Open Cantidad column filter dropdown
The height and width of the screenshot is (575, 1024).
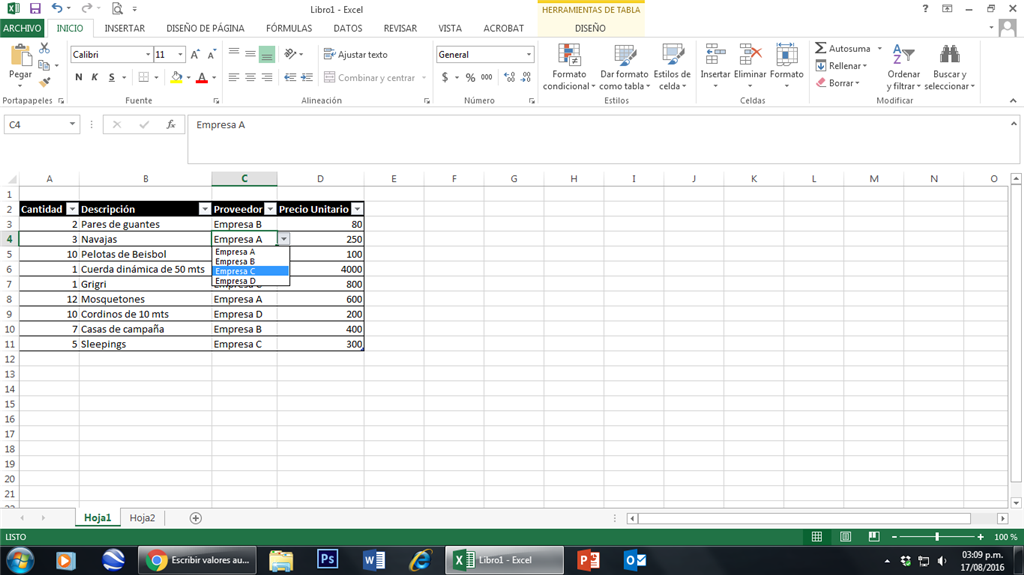(x=72, y=209)
